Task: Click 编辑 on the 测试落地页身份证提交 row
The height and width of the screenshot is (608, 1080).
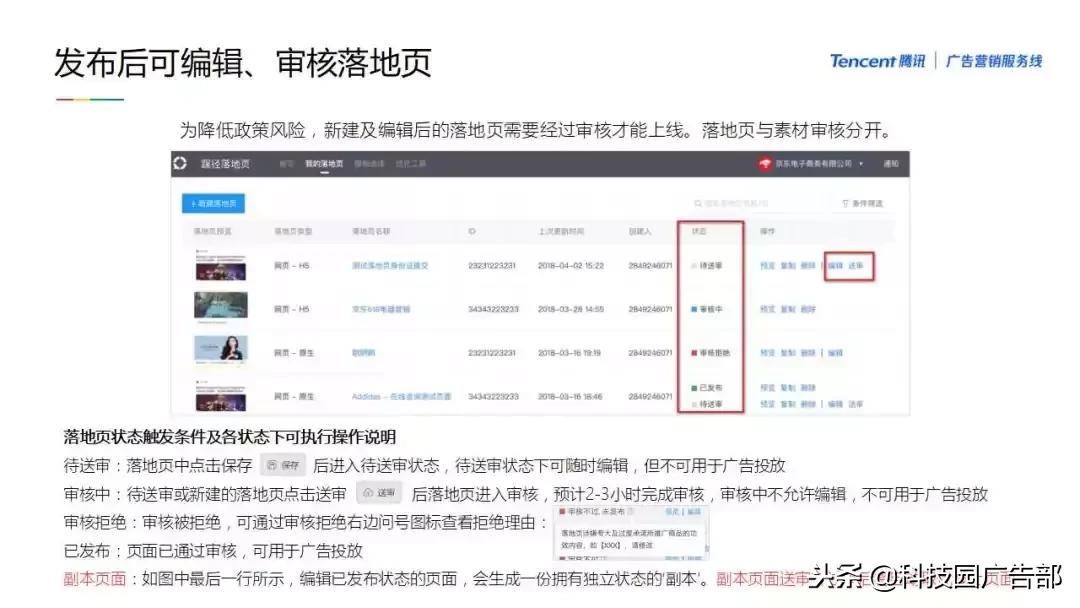Action: [x=835, y=264]
